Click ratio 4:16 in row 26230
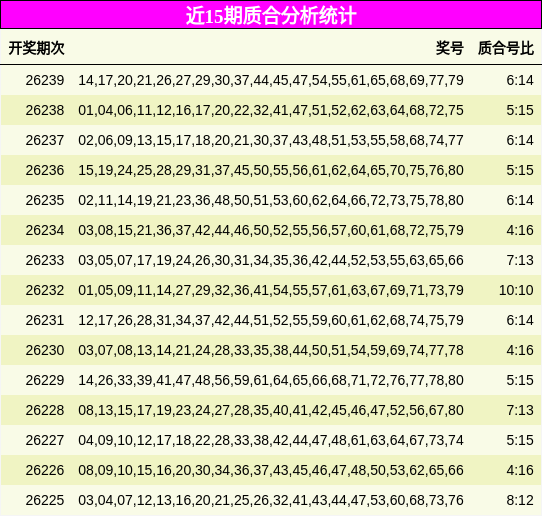542x516 pixels. pyautogui.click(x=520, y=350)
